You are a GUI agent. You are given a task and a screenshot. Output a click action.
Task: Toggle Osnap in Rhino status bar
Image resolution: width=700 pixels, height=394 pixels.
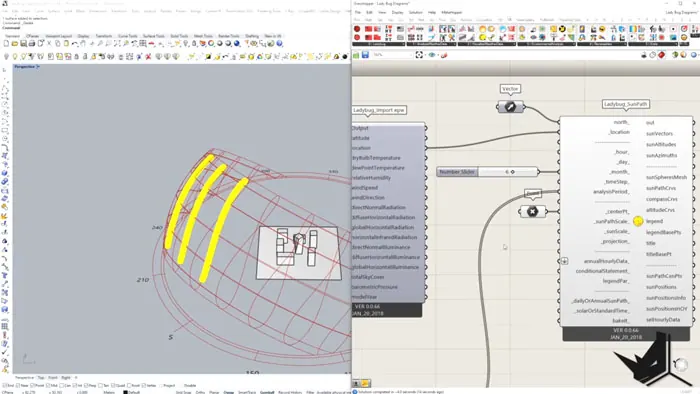pyautogui.click(x=229, y=392)
